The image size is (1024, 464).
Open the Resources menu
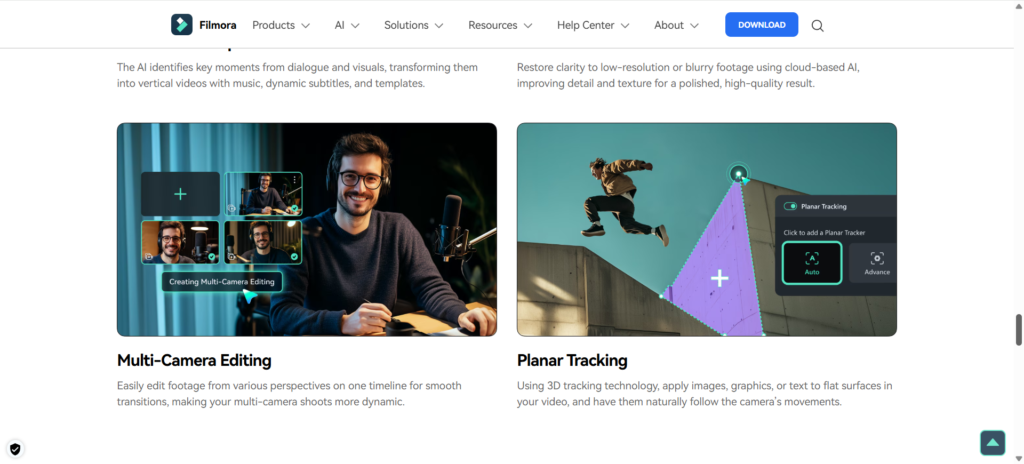tap(499, 25)
